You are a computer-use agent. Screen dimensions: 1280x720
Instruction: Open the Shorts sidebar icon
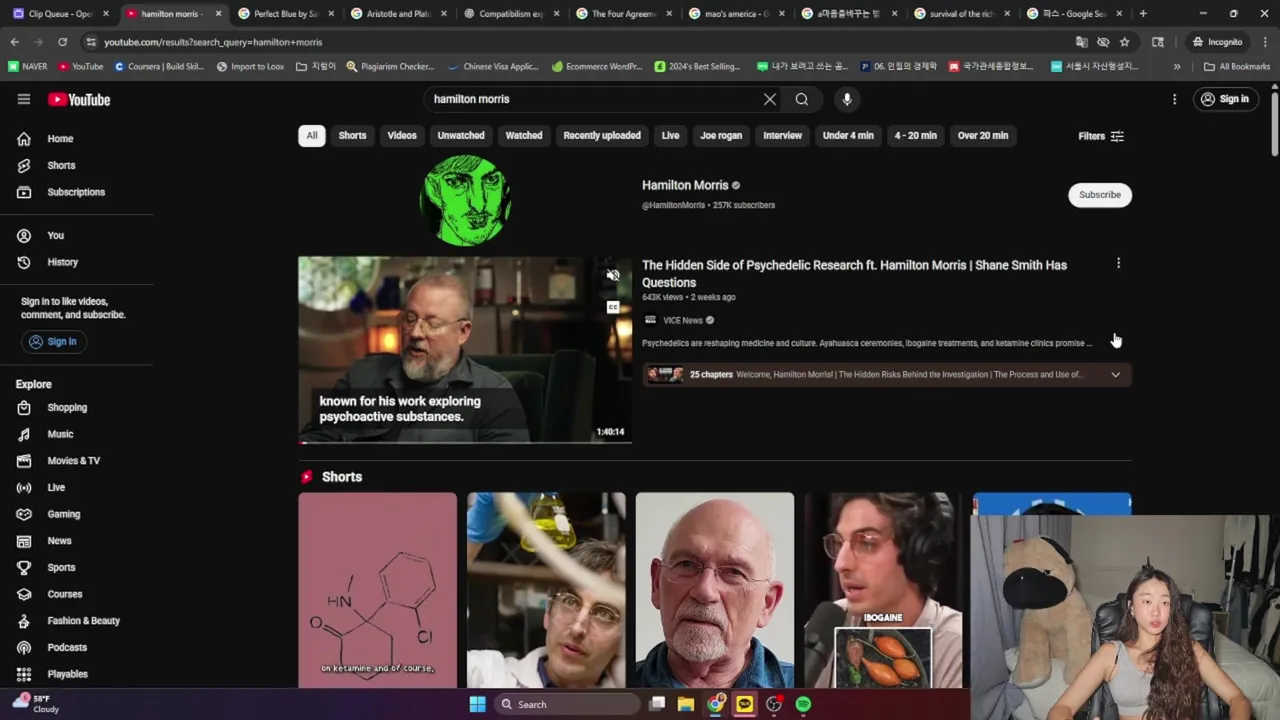pyautogui.click(x=24, y=165)
